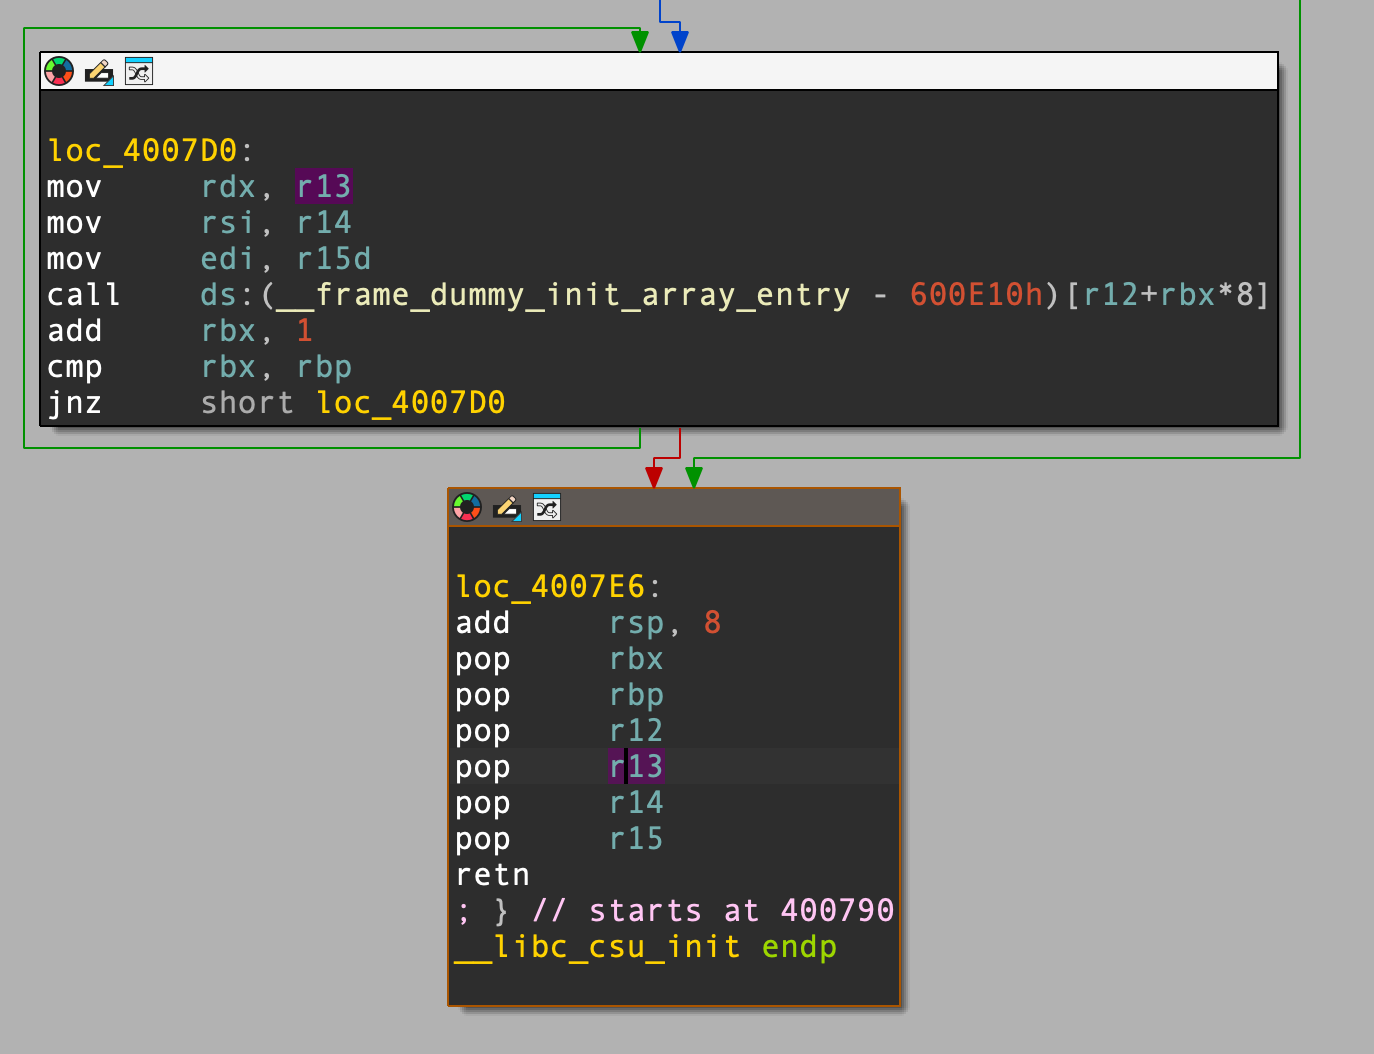Screen dimensions: 1374x1054
Task: Click the r12 register in the call operand
Action: 1110,295
